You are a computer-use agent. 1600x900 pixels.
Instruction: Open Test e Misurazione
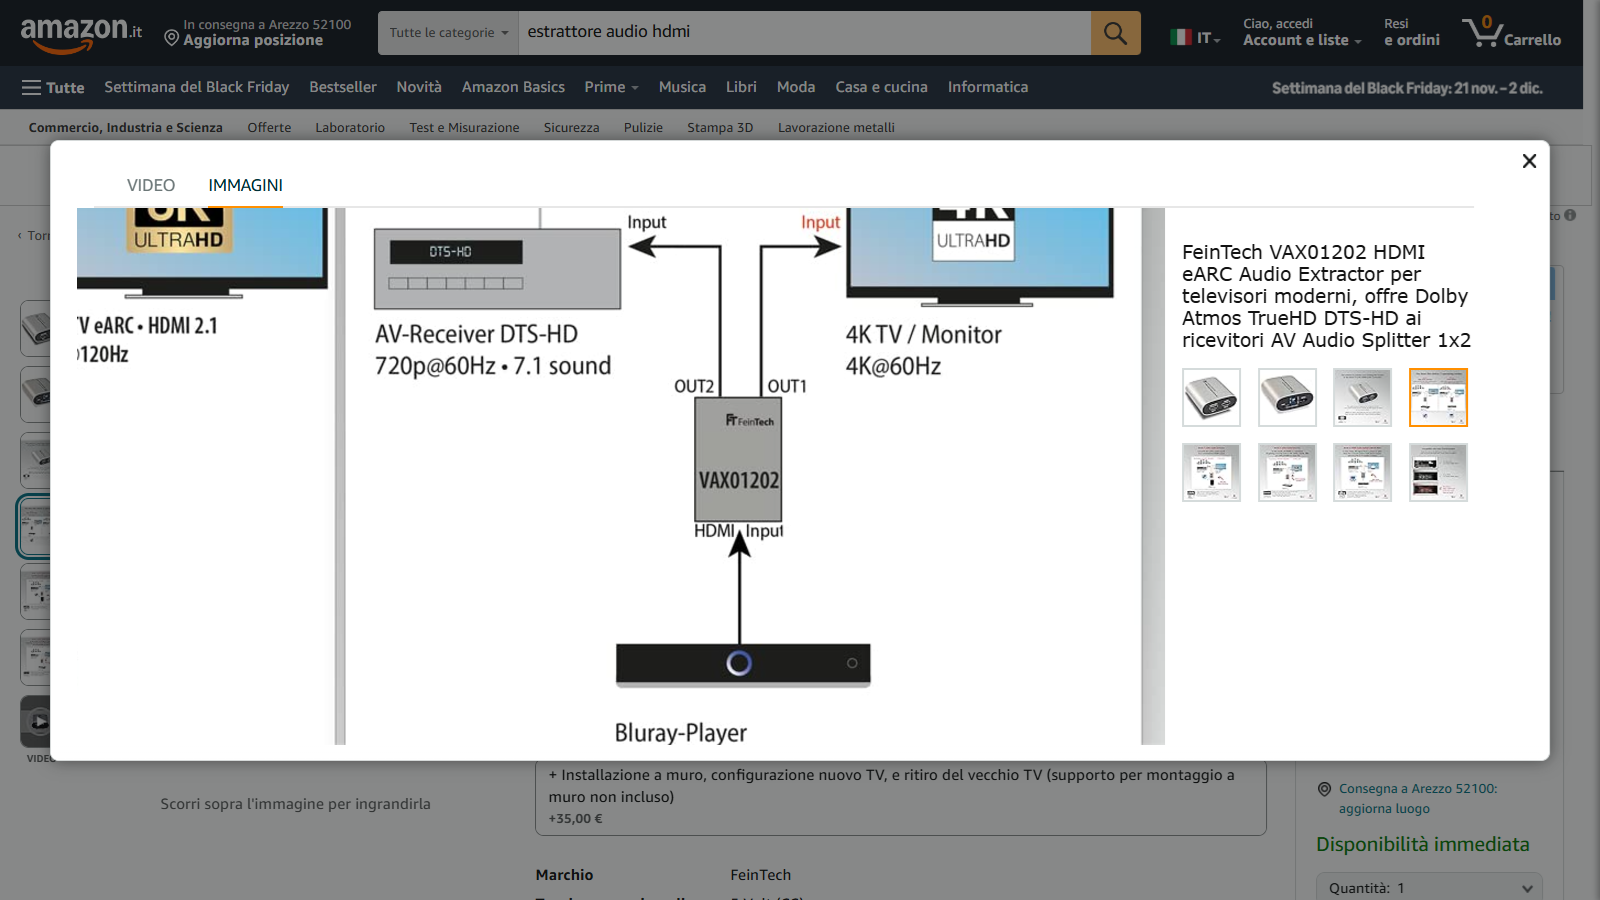pyautogui.click(x=464, y=128)
